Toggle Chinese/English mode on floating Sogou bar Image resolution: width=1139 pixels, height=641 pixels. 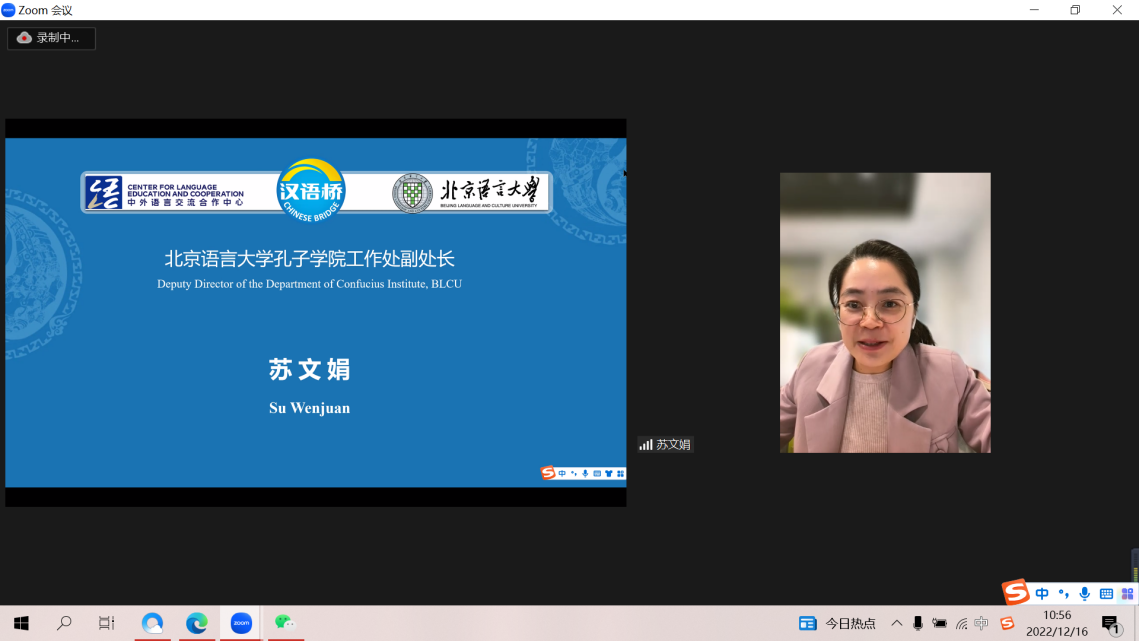tap(1042, 594)
